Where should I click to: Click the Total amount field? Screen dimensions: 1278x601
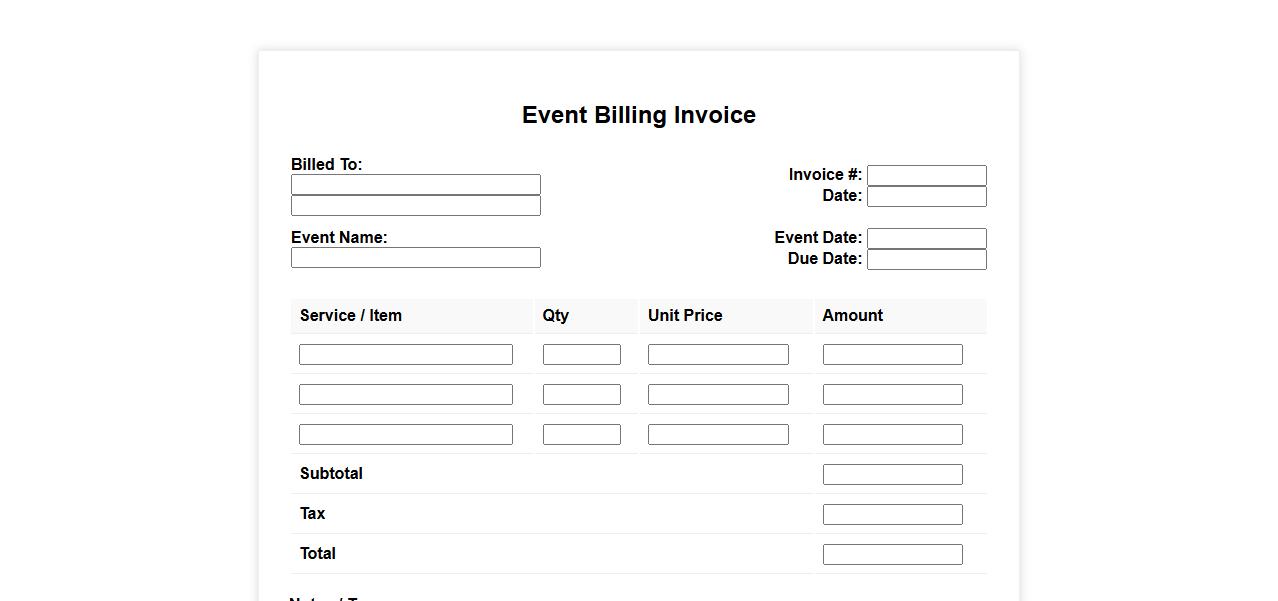[x=892, y=555]
